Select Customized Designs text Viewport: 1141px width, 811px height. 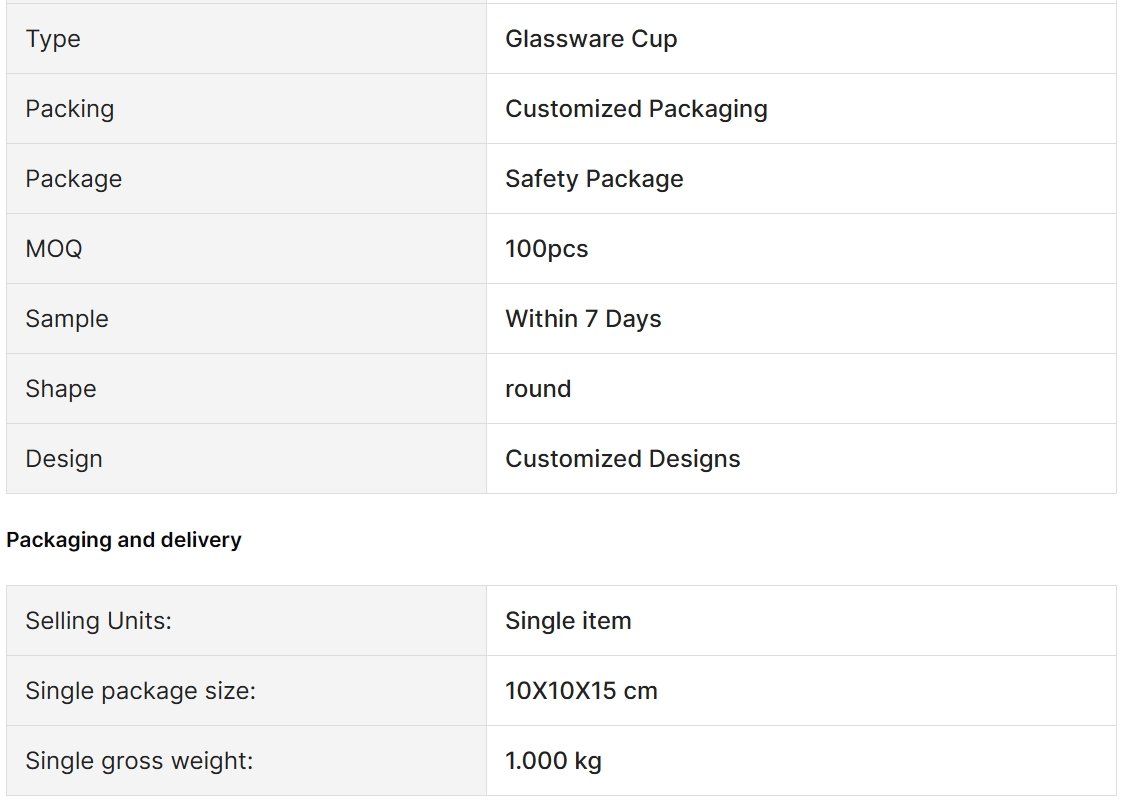(622, 459)
